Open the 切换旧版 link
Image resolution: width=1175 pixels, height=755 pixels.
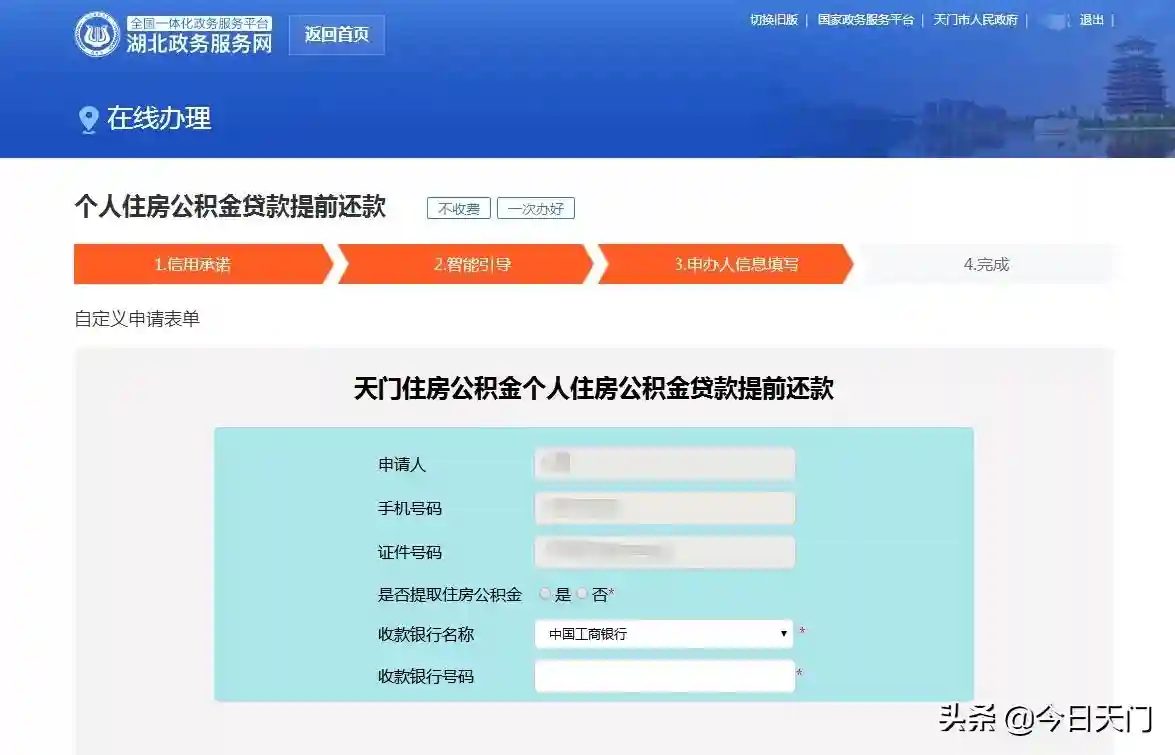pos(774,19)
